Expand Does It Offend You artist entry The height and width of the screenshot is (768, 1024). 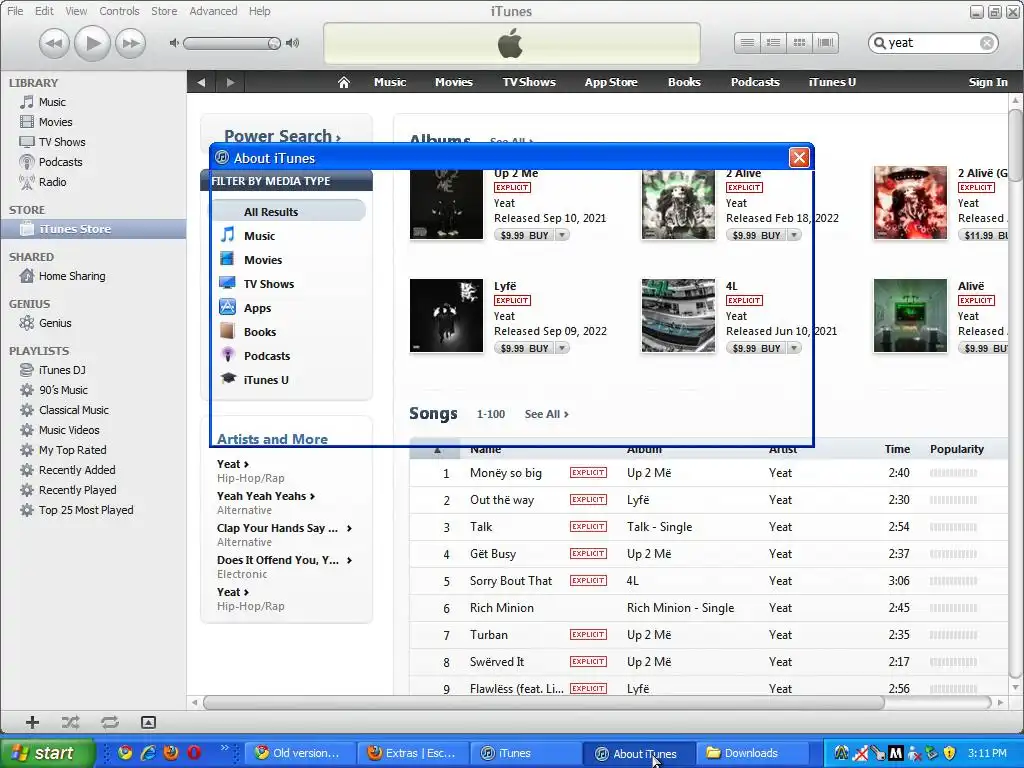tap(349, 560)
